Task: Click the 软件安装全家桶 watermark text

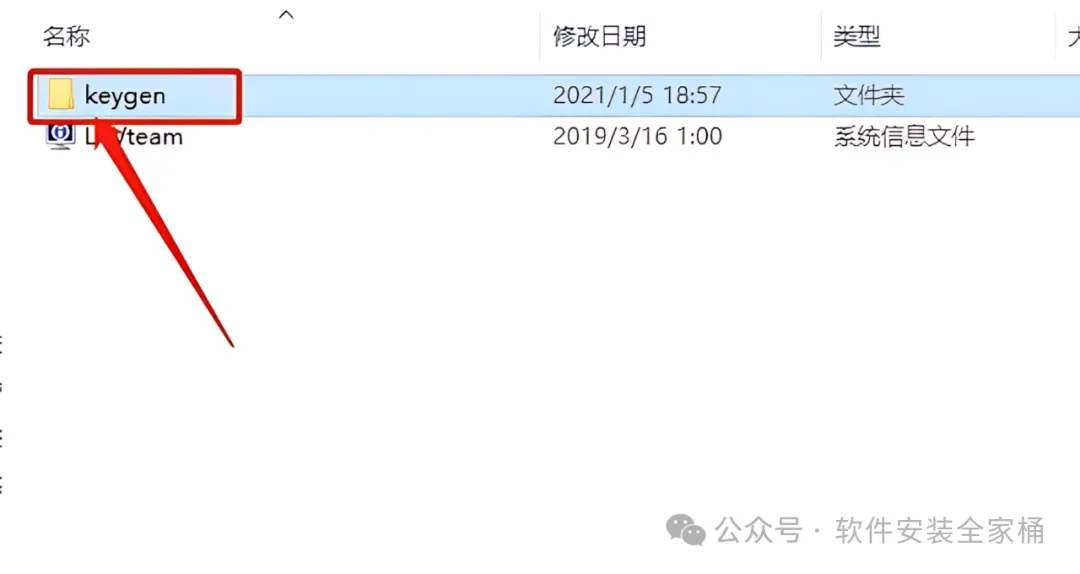Action: tap(939, 531)
